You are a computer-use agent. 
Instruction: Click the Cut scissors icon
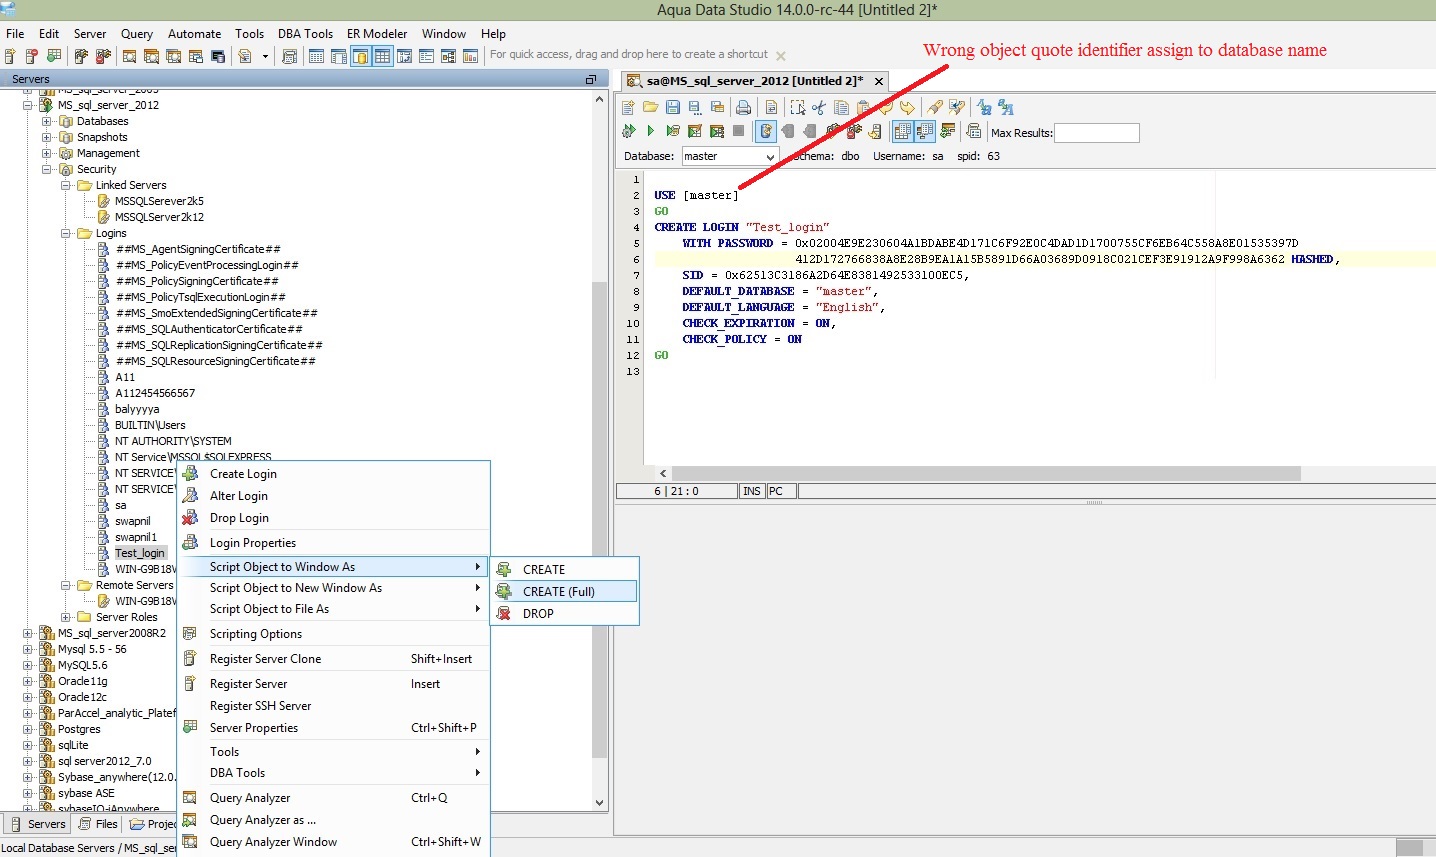tap(819, 108)
